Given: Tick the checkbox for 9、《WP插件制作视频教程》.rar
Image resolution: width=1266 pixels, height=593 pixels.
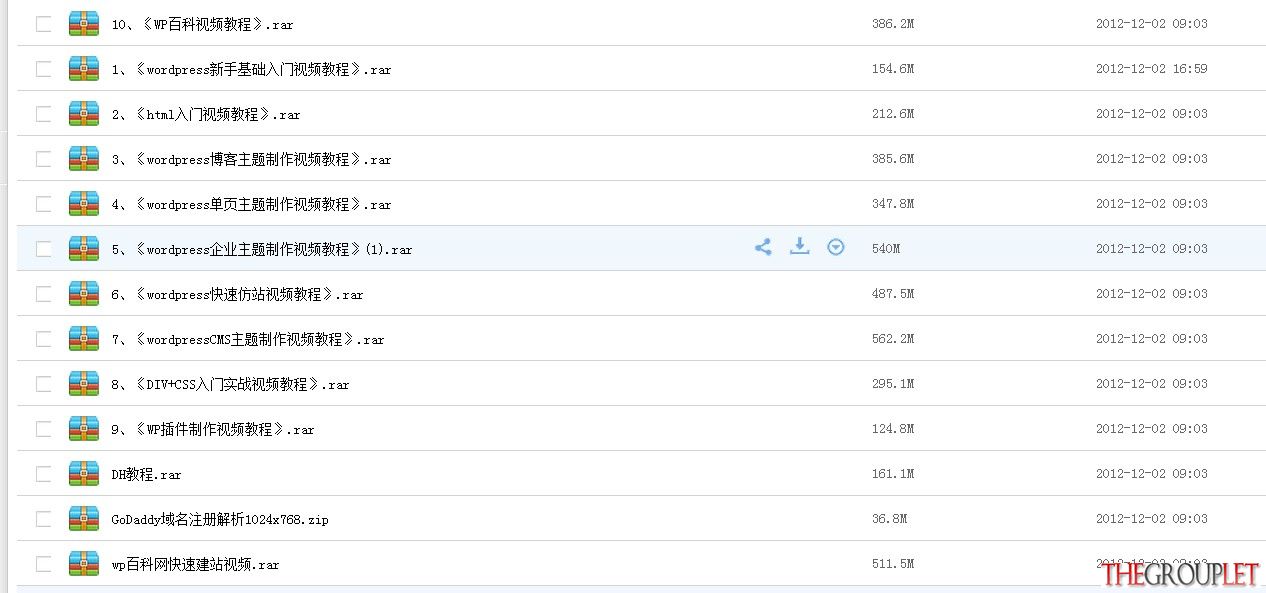Looking at the screenshot, I should tap(43, 429).
